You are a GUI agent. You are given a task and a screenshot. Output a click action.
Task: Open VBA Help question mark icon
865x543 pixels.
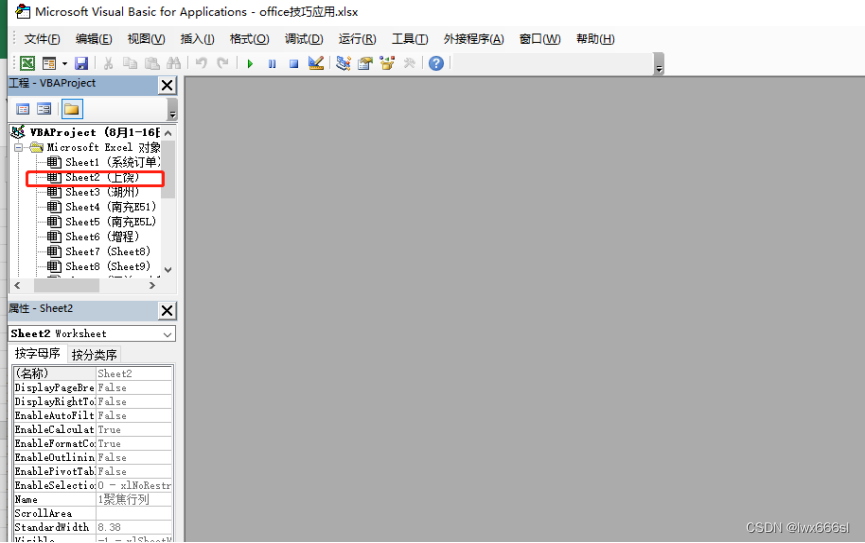point(436,63)
